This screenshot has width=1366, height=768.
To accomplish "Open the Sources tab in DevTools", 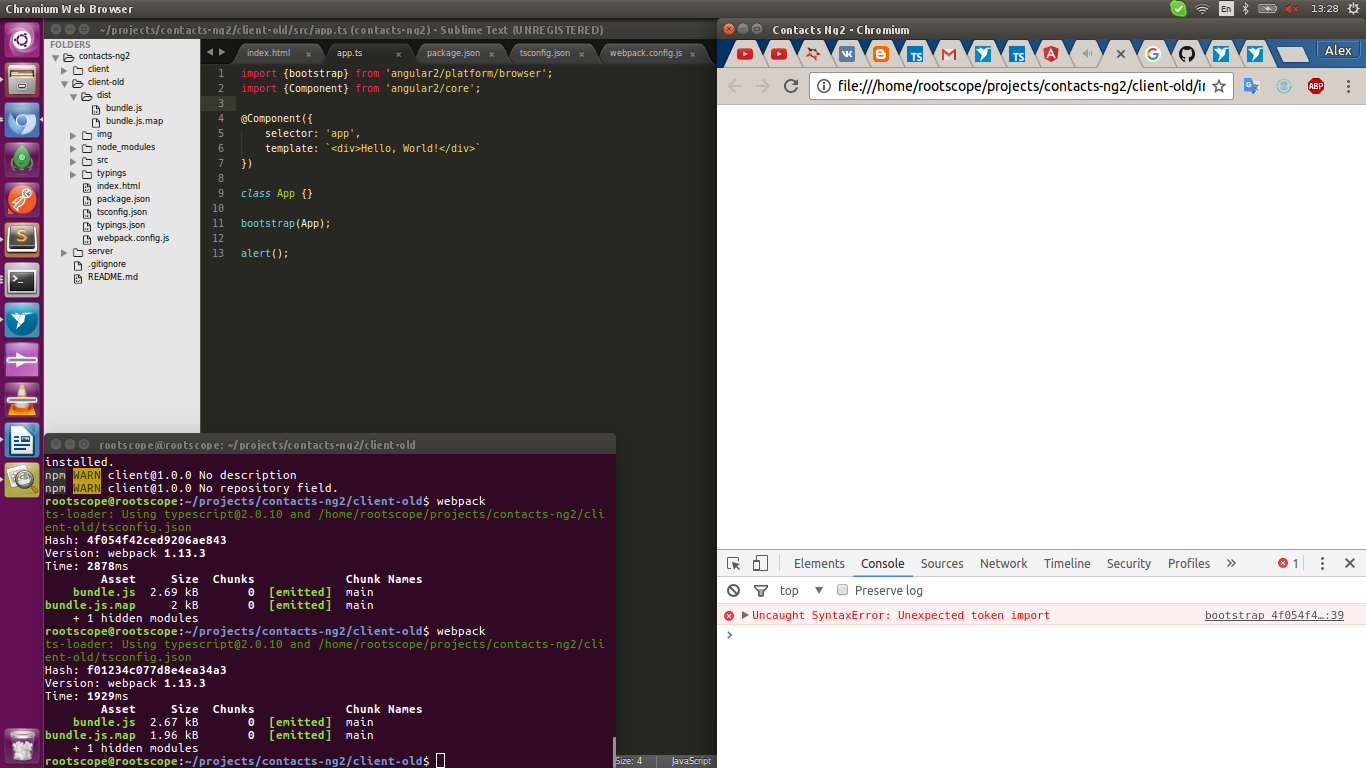I will pos(942,564).
